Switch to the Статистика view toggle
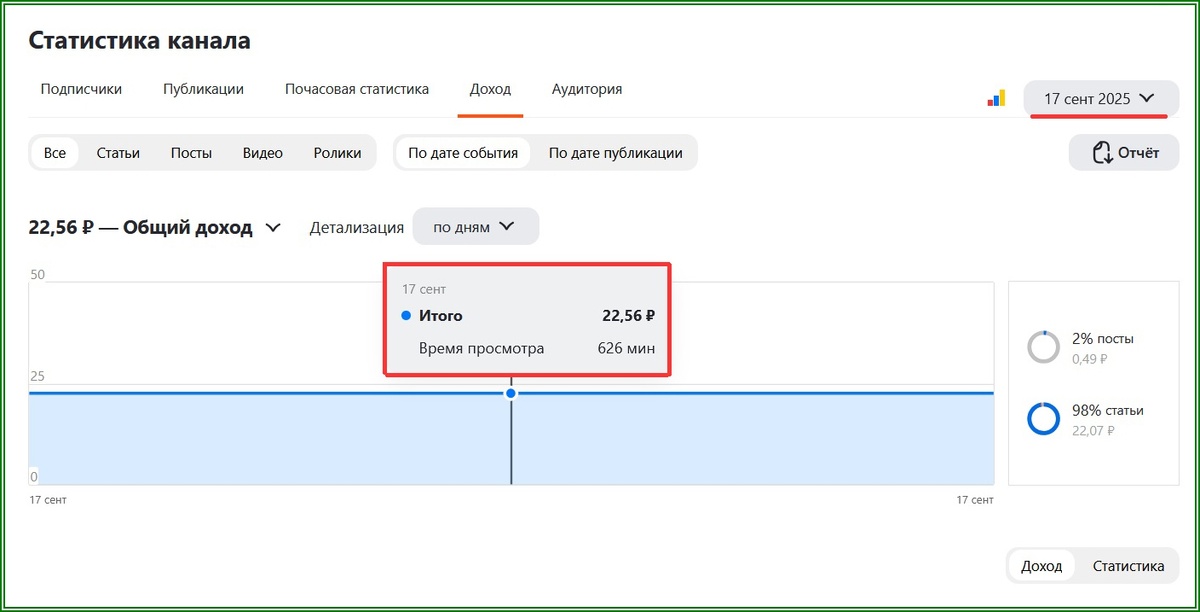The height and width of the screenshot is (612, 1200). [1128, 566]
